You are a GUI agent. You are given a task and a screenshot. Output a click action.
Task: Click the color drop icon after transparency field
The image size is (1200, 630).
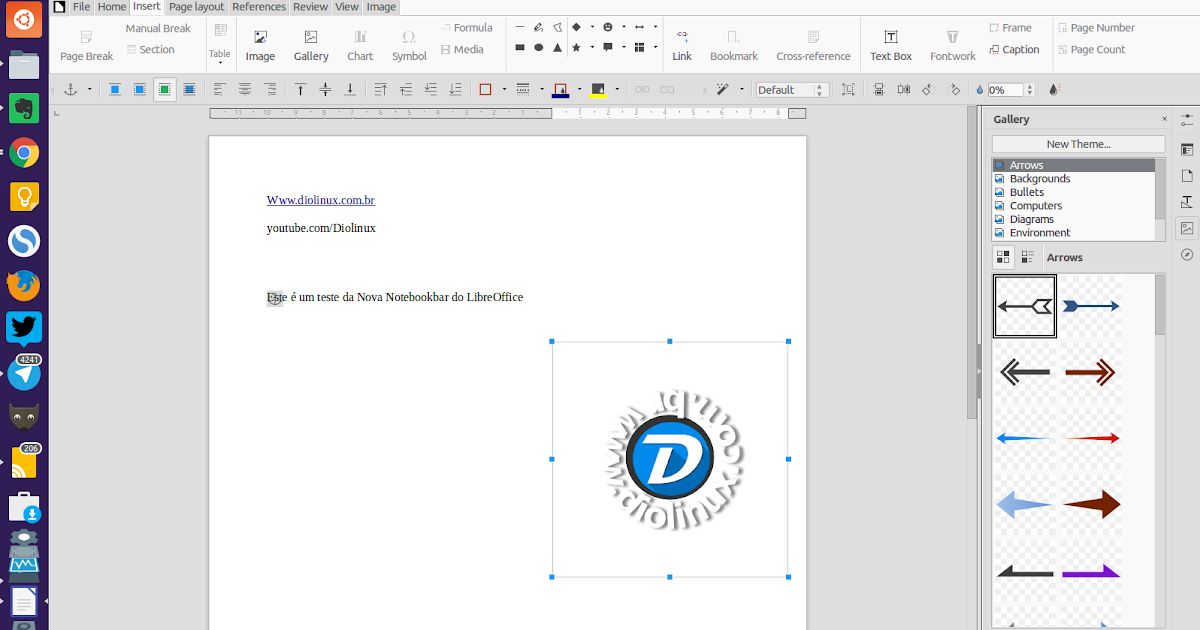click(1054, 89)
